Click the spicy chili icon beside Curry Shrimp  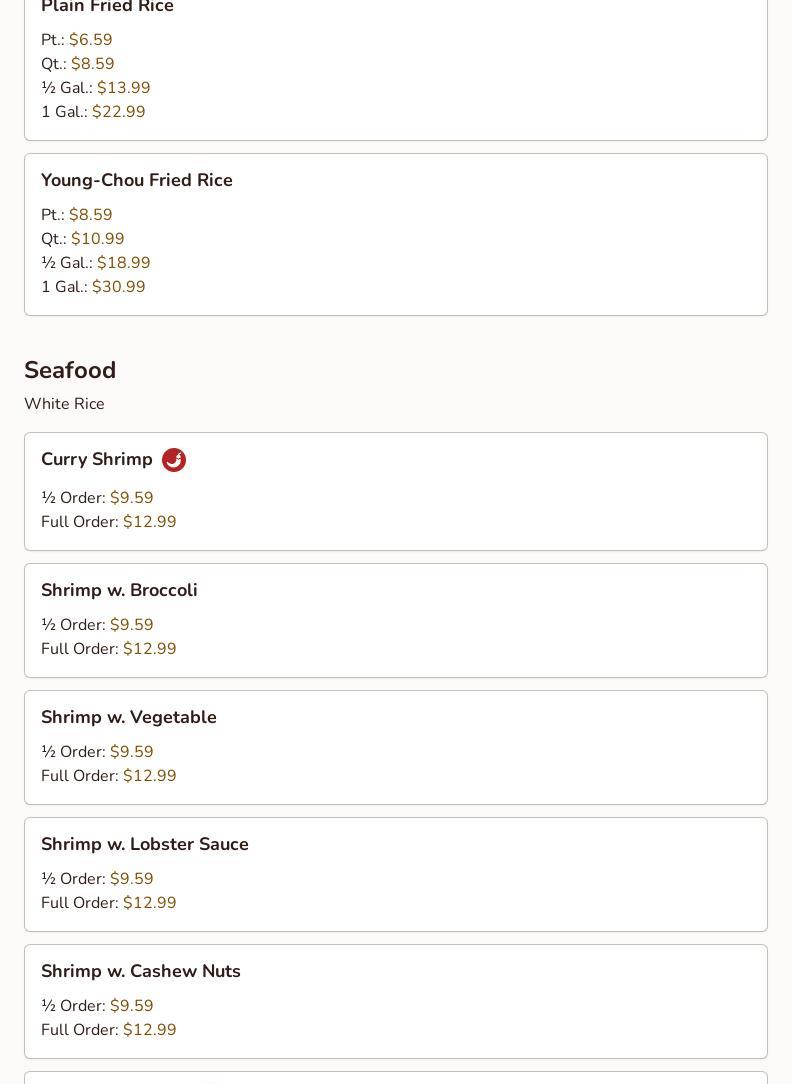click(173, 460)
